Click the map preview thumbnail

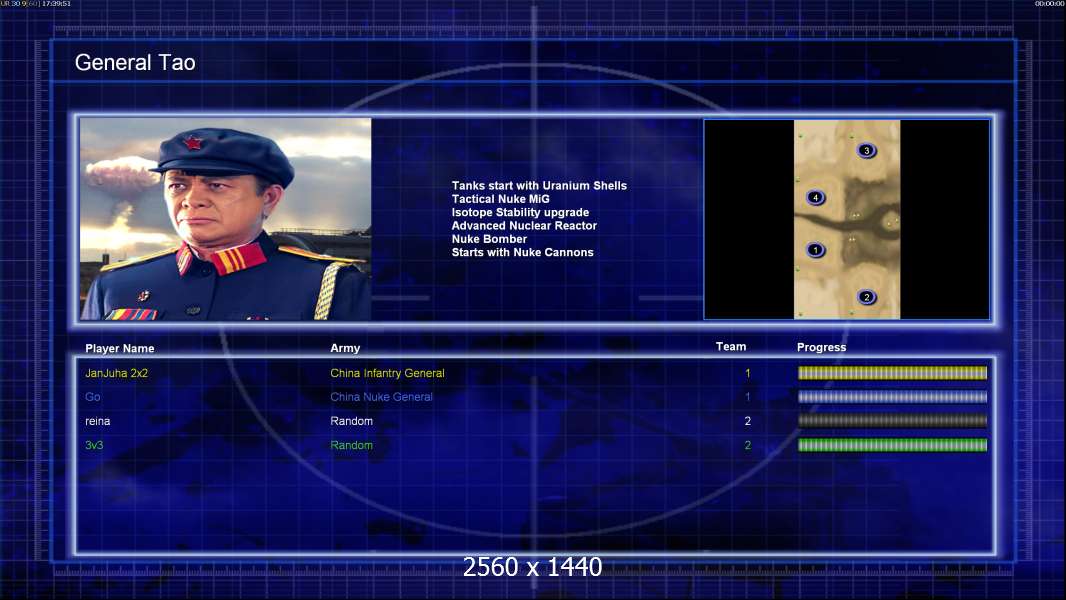(x=846, y=219)
